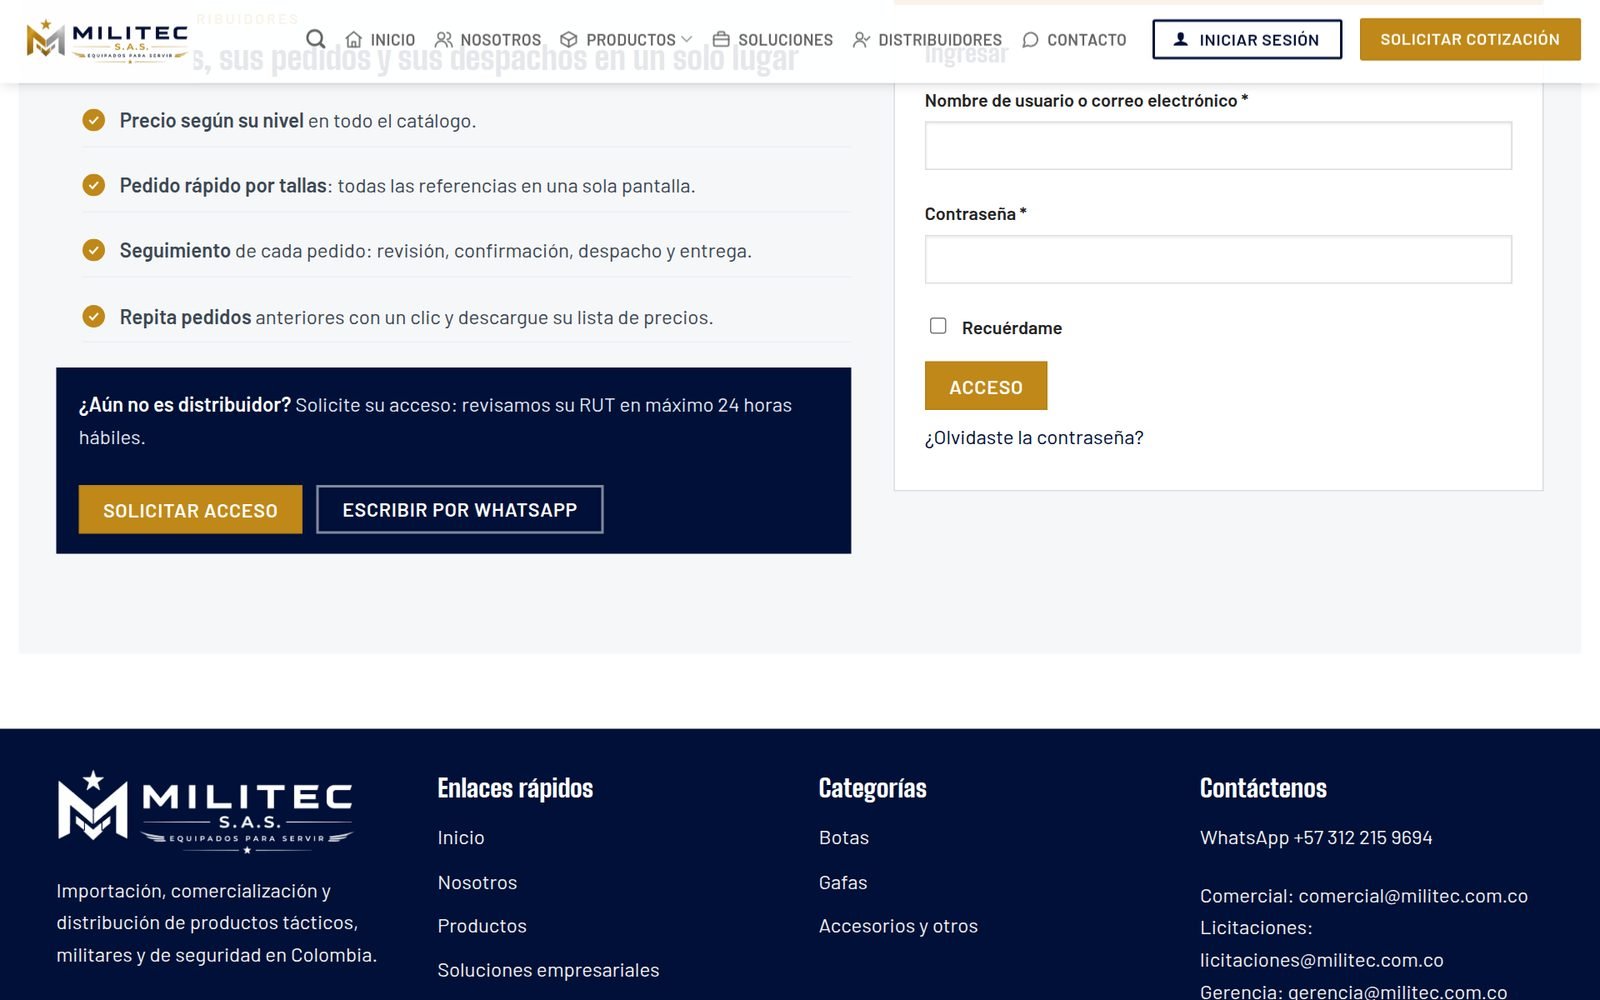Screen dimensions: 1600x1000
Task: Click the check icon next to Seguimiento
Action: point(94,250)
